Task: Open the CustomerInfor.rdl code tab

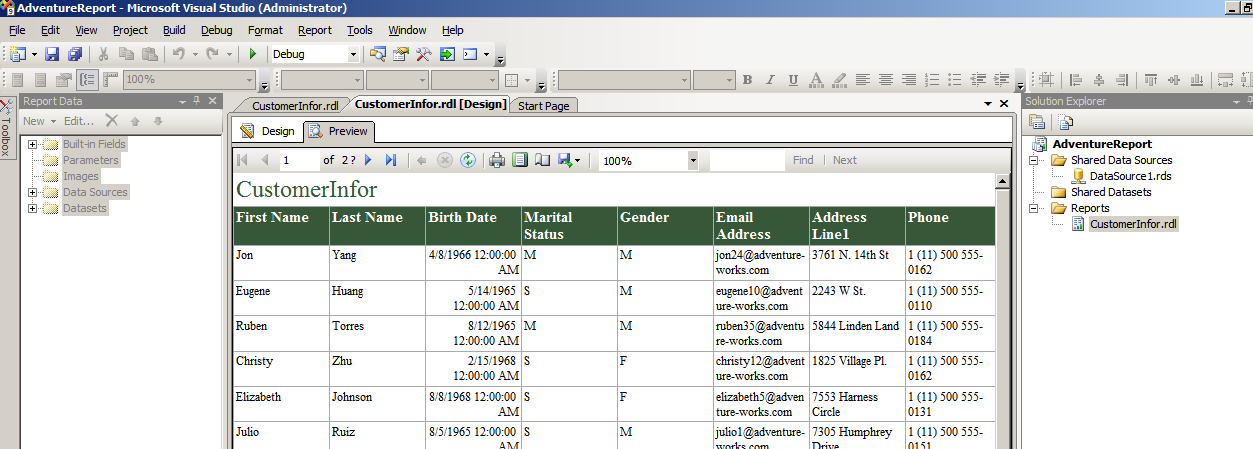Action: click(294, 105)
